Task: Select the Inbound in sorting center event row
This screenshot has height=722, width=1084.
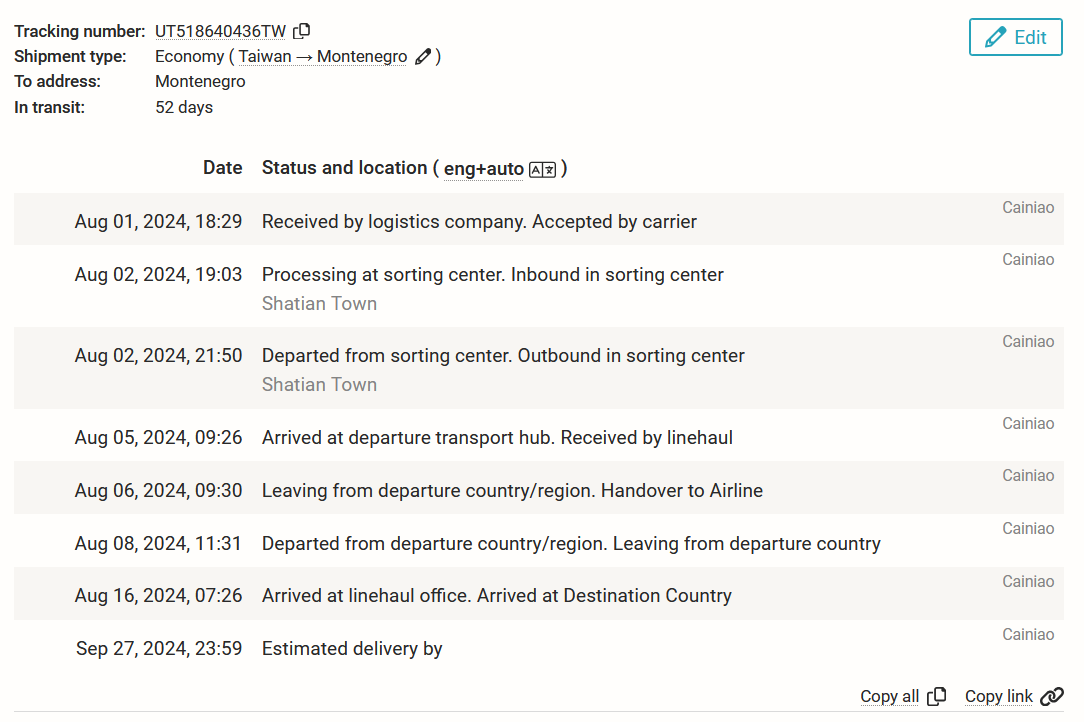Action: (539, 286)
